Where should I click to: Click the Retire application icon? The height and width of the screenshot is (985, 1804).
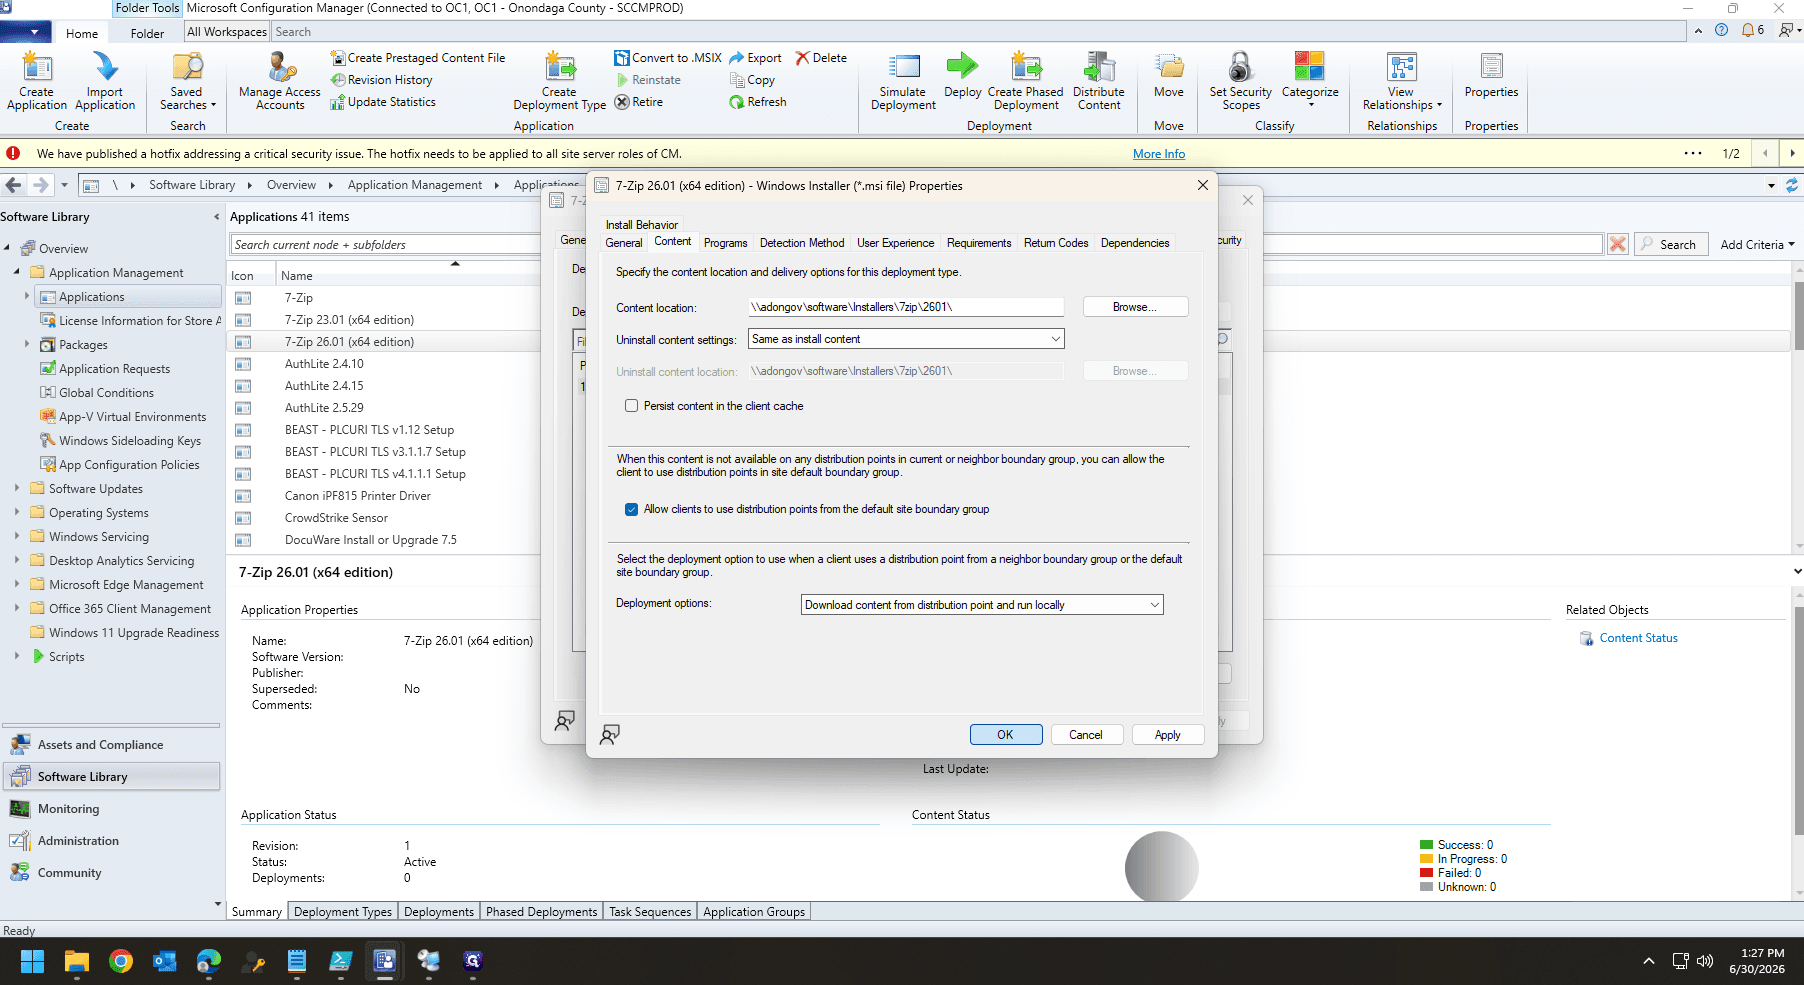click(x=638, y=102)
